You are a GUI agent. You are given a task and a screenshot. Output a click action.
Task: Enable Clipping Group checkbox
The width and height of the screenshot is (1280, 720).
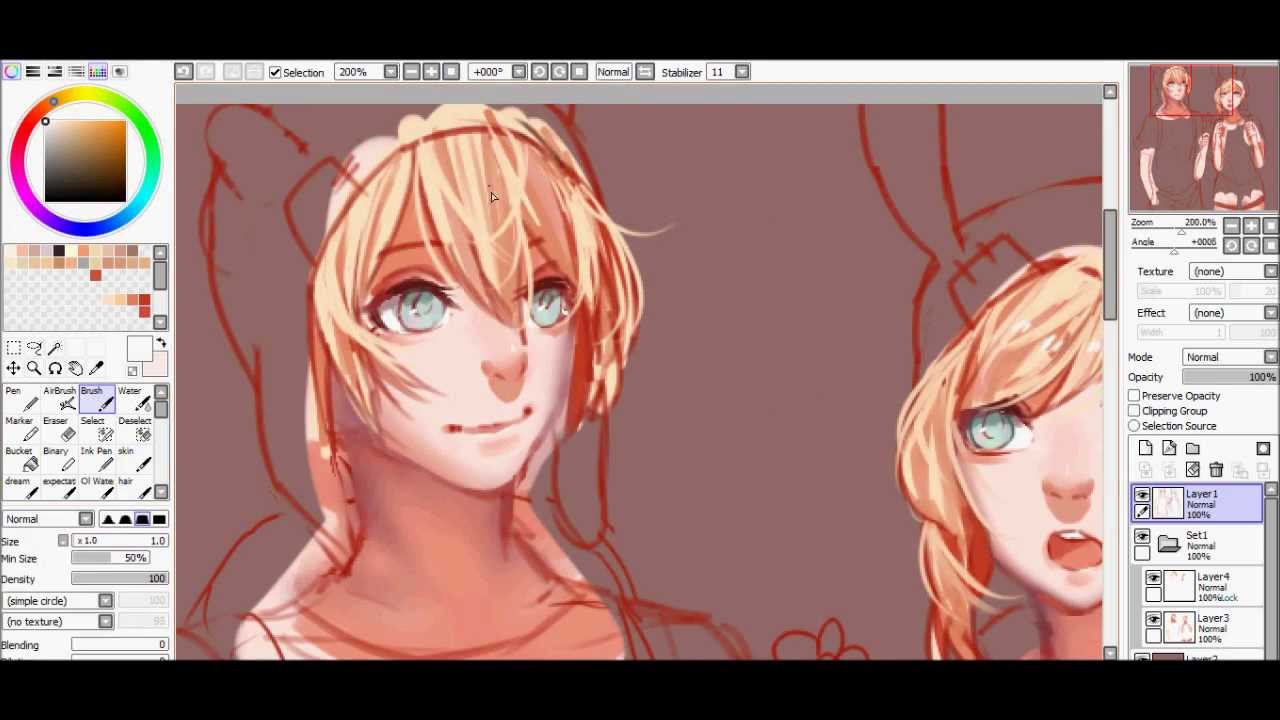1134,411
